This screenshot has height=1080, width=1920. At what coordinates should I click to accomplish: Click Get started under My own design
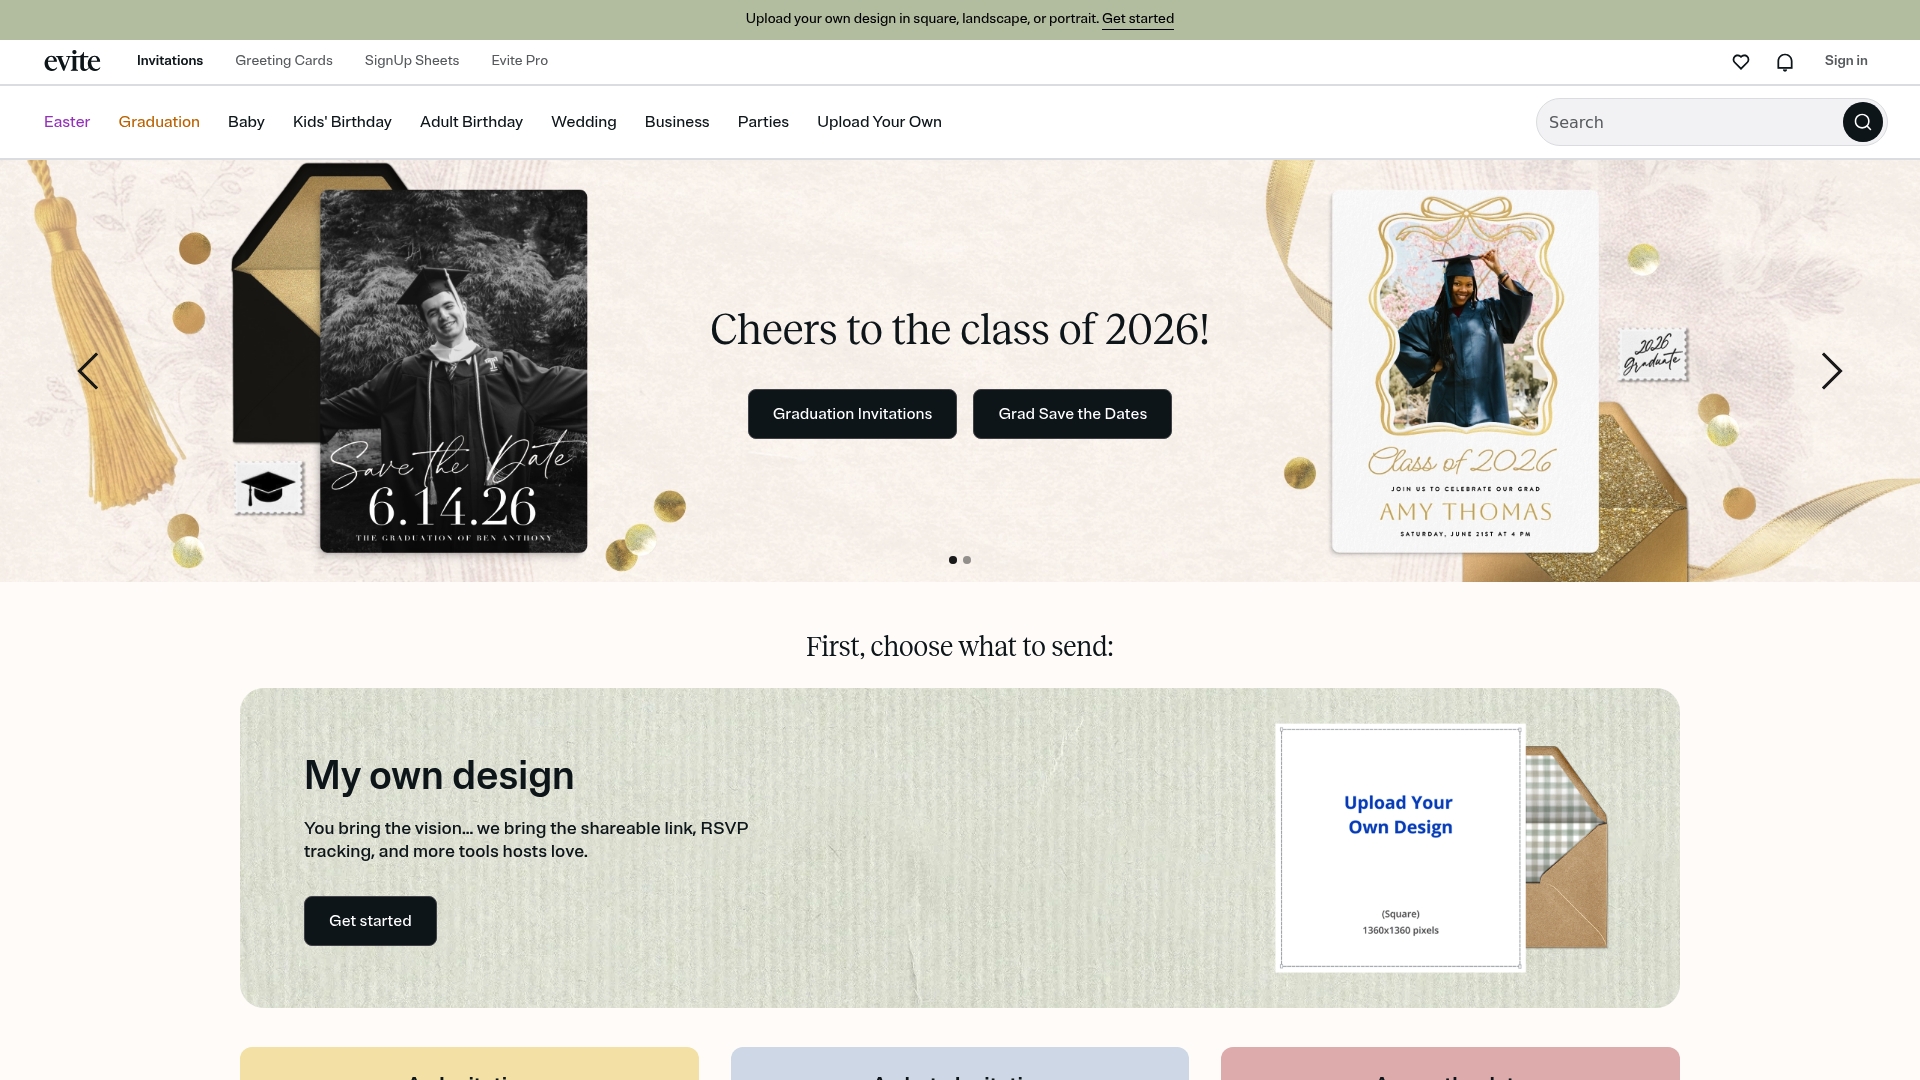[369, 920]
